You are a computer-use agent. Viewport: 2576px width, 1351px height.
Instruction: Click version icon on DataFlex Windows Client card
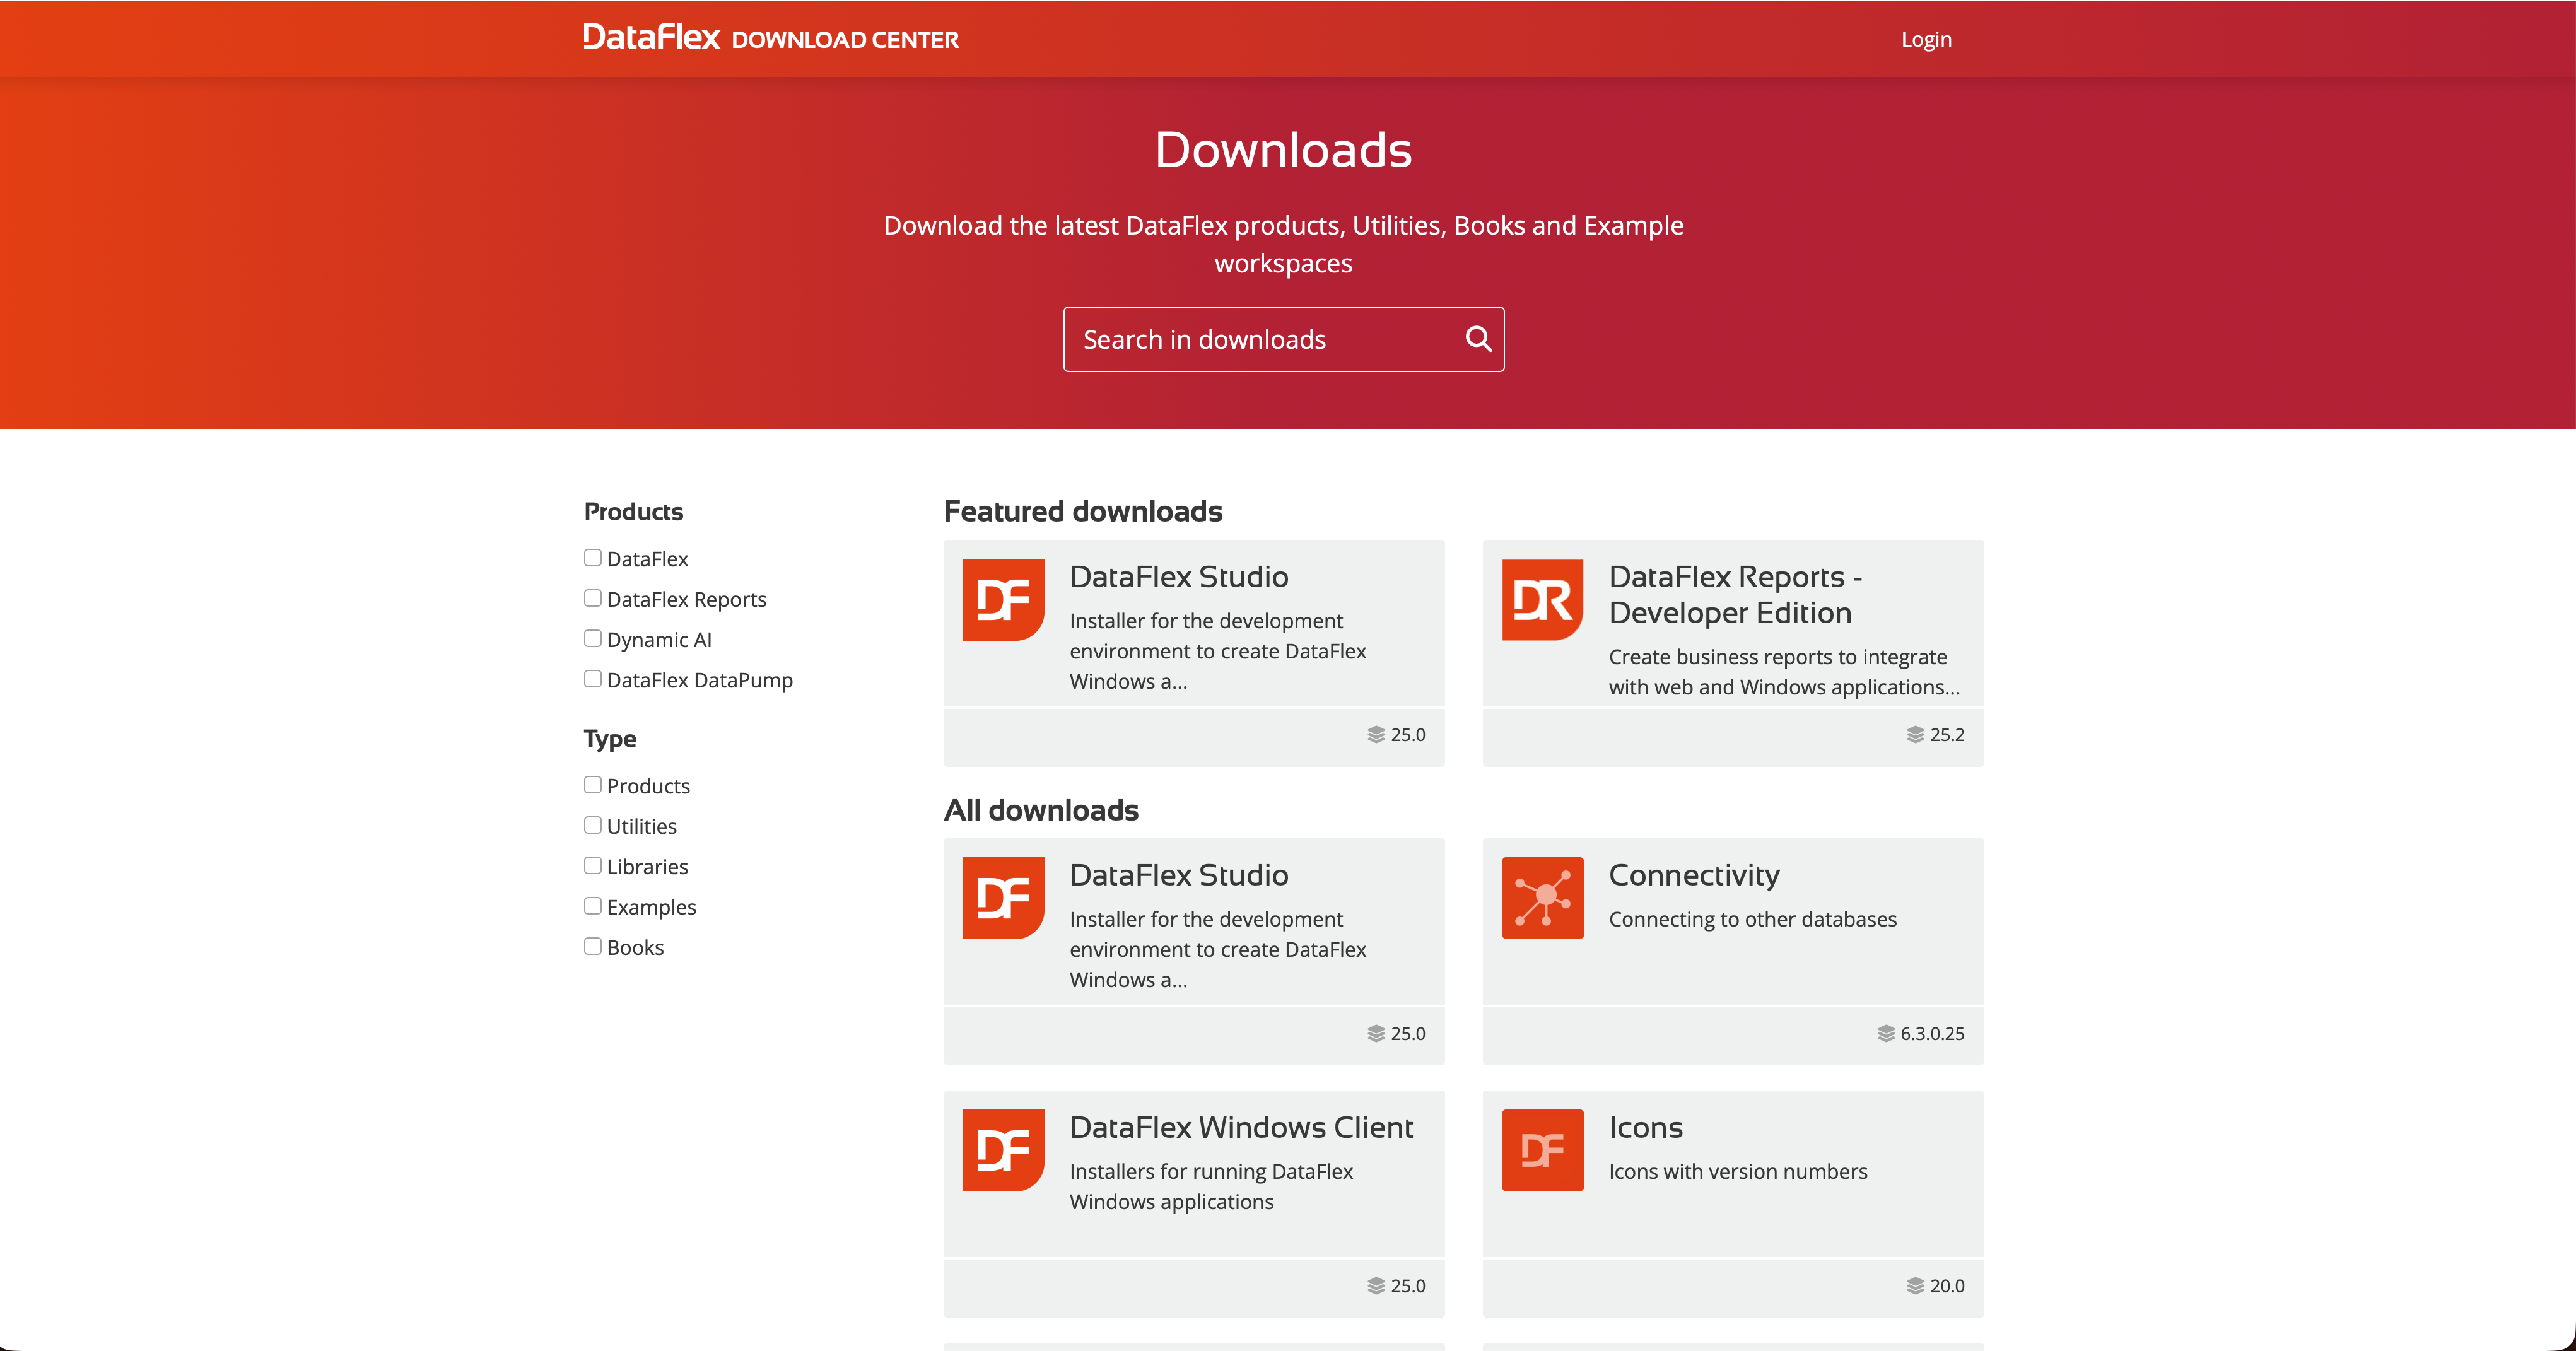pyautogui.click(x=1376, y=1286)
